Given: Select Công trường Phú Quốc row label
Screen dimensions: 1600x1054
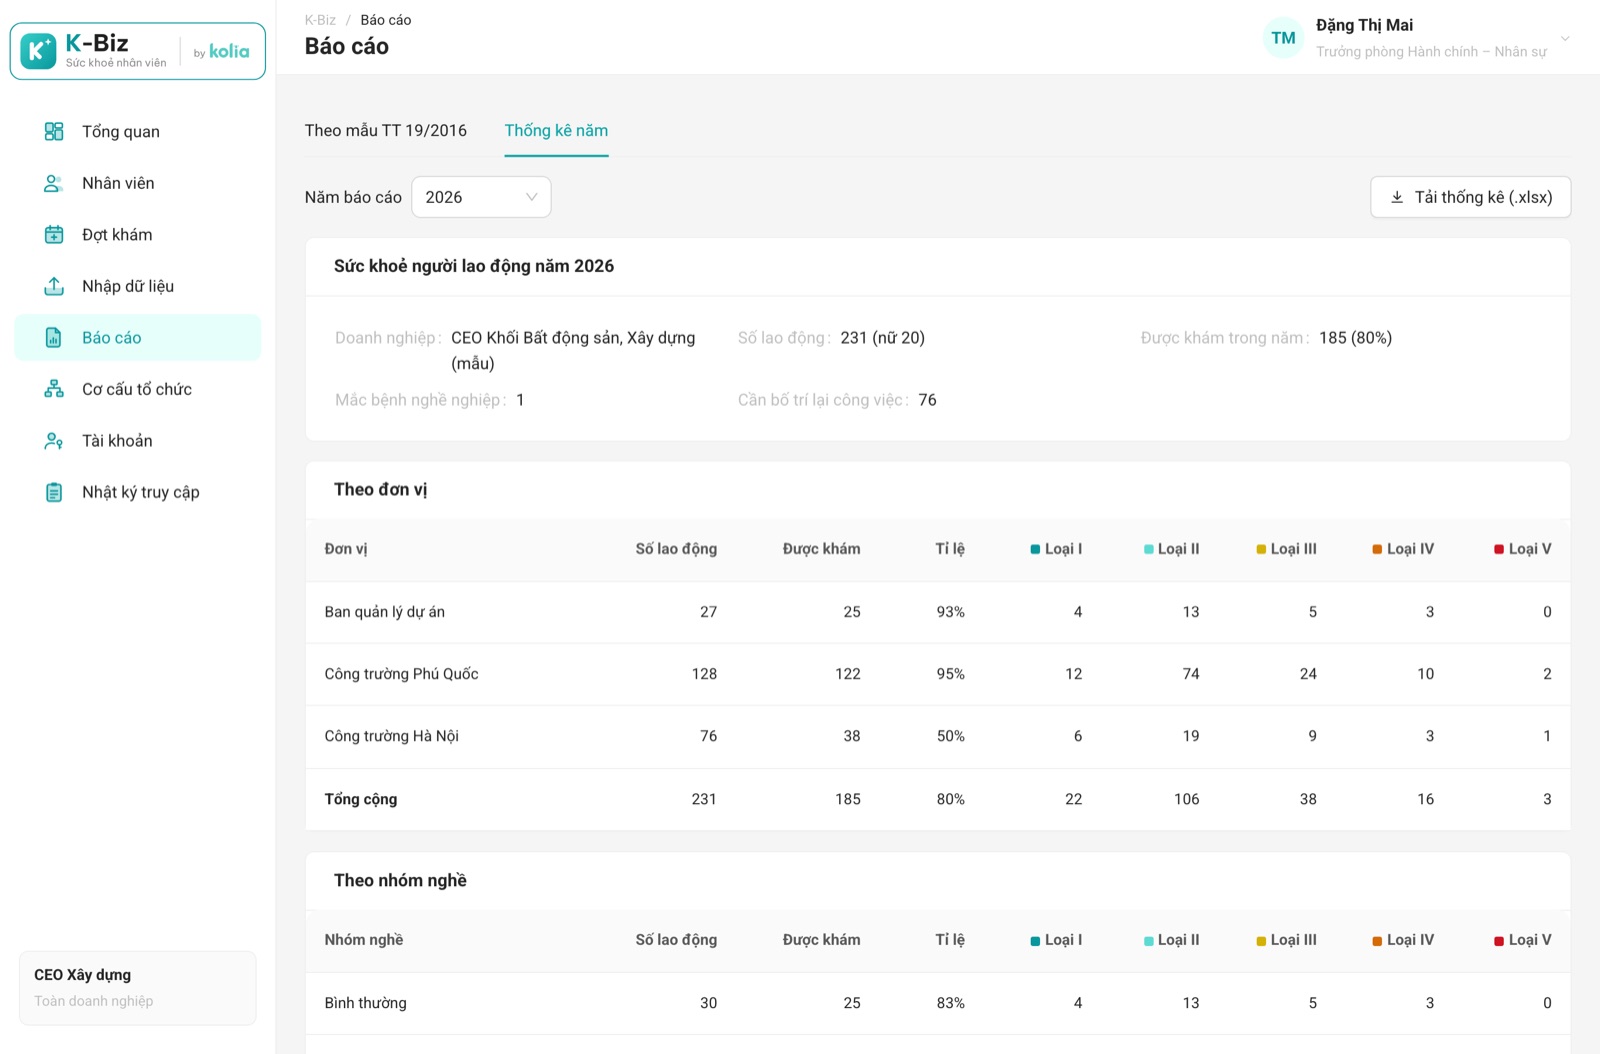Looking at the screenshot, I should point(401,674).
